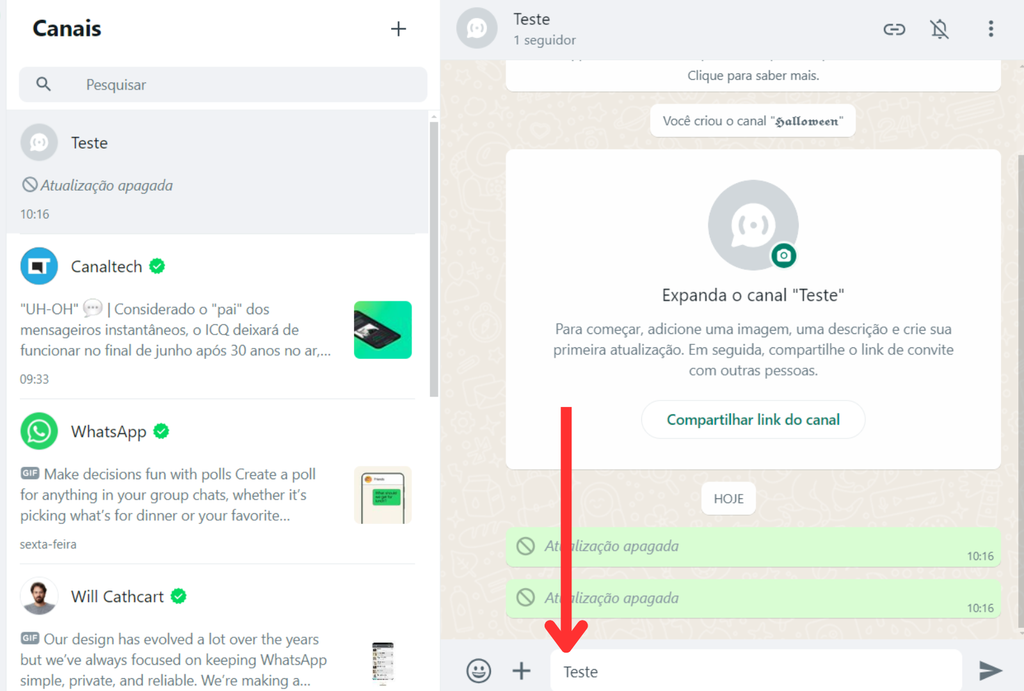Open the Canaltech channel
Screen dimensions: 1024x691
coord(217,316)
